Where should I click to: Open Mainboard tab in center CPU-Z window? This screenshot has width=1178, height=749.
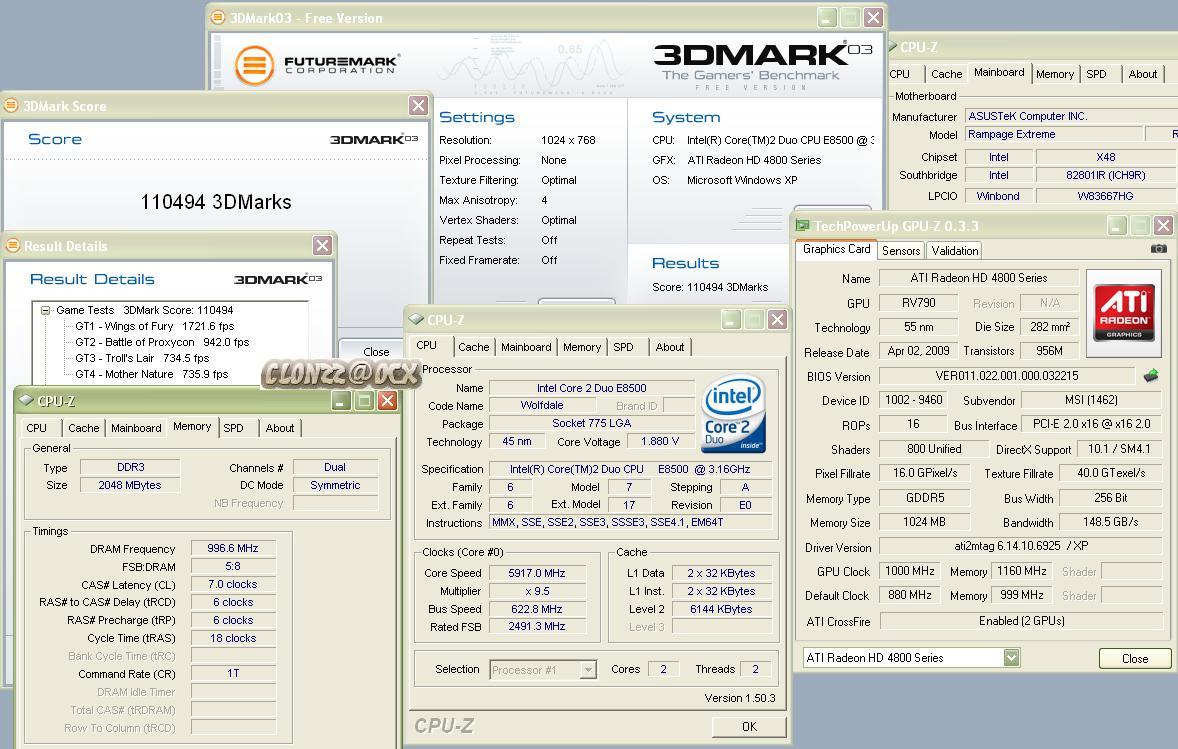tap(526, 347)
